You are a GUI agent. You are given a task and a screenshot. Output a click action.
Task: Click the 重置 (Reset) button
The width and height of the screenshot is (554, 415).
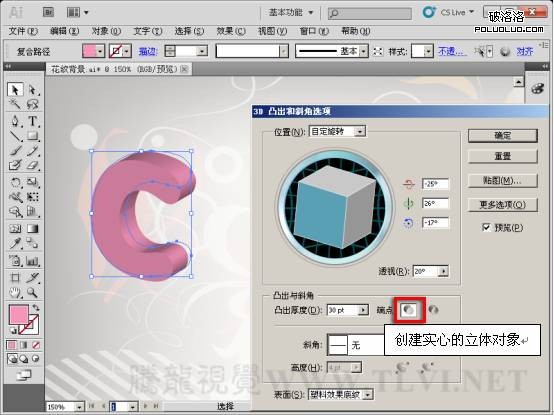(x=502, y=156)
